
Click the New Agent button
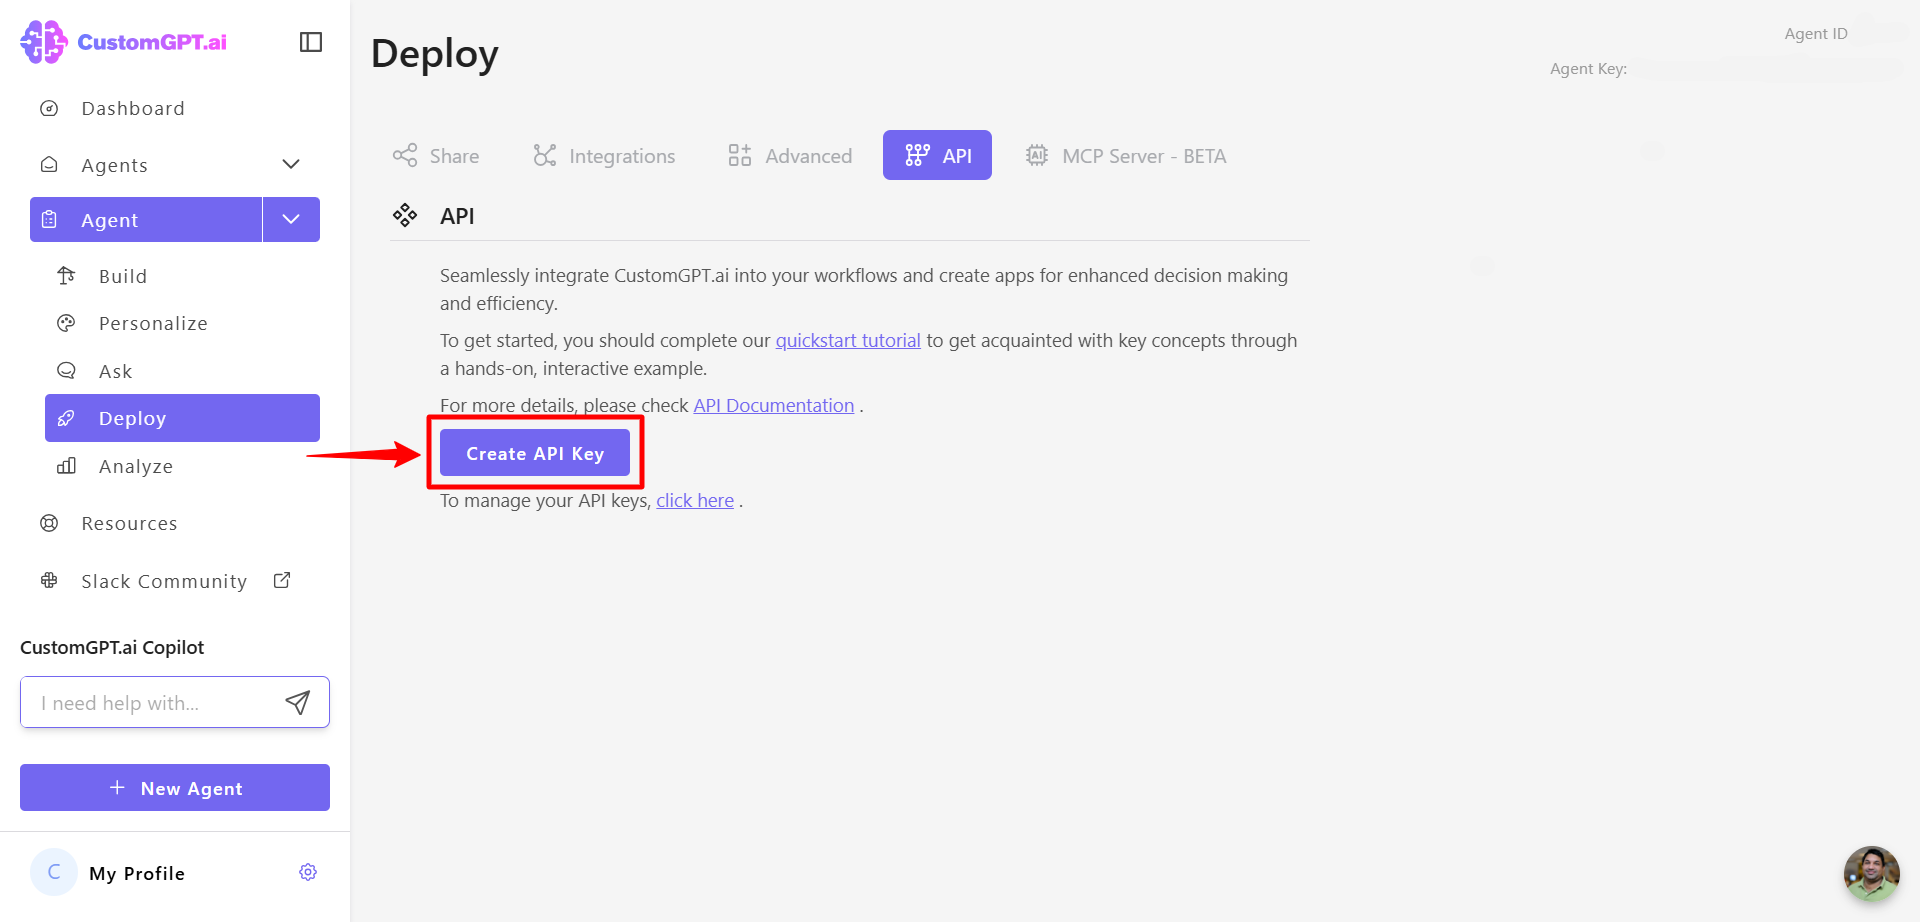point(175,787)
